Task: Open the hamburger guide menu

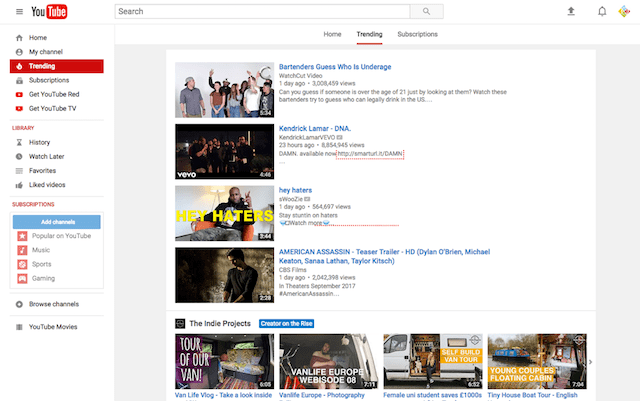Action: (x=19, y=12)
